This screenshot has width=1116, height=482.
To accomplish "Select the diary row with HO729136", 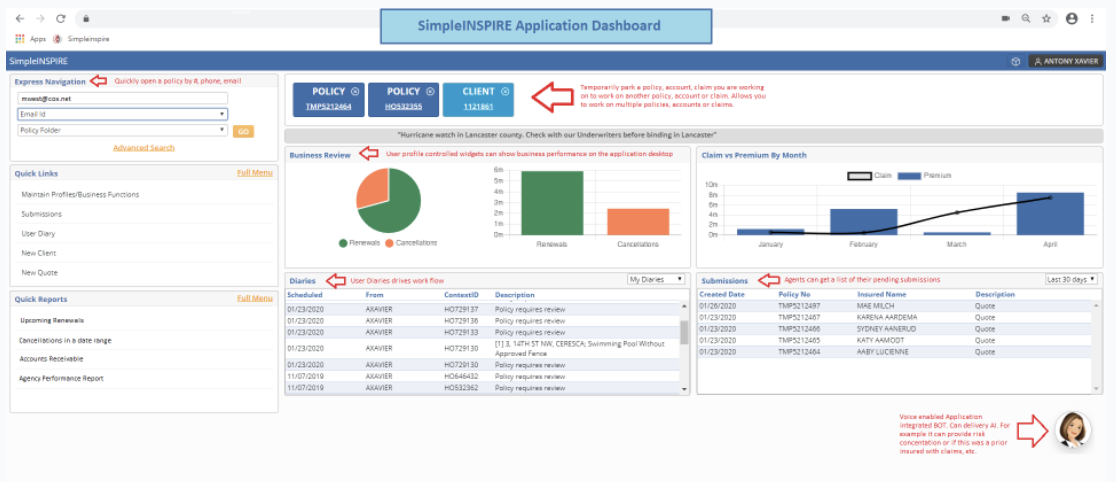I will click(483, 321).
